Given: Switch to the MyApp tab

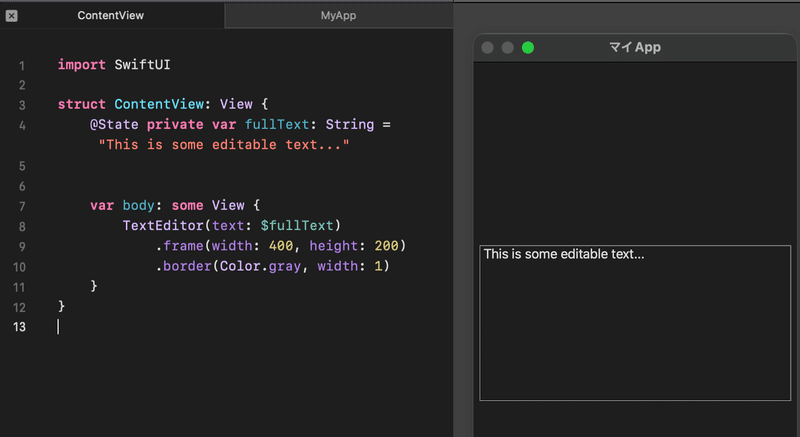Looking at the screenshot, I should (x=338, y=15).
